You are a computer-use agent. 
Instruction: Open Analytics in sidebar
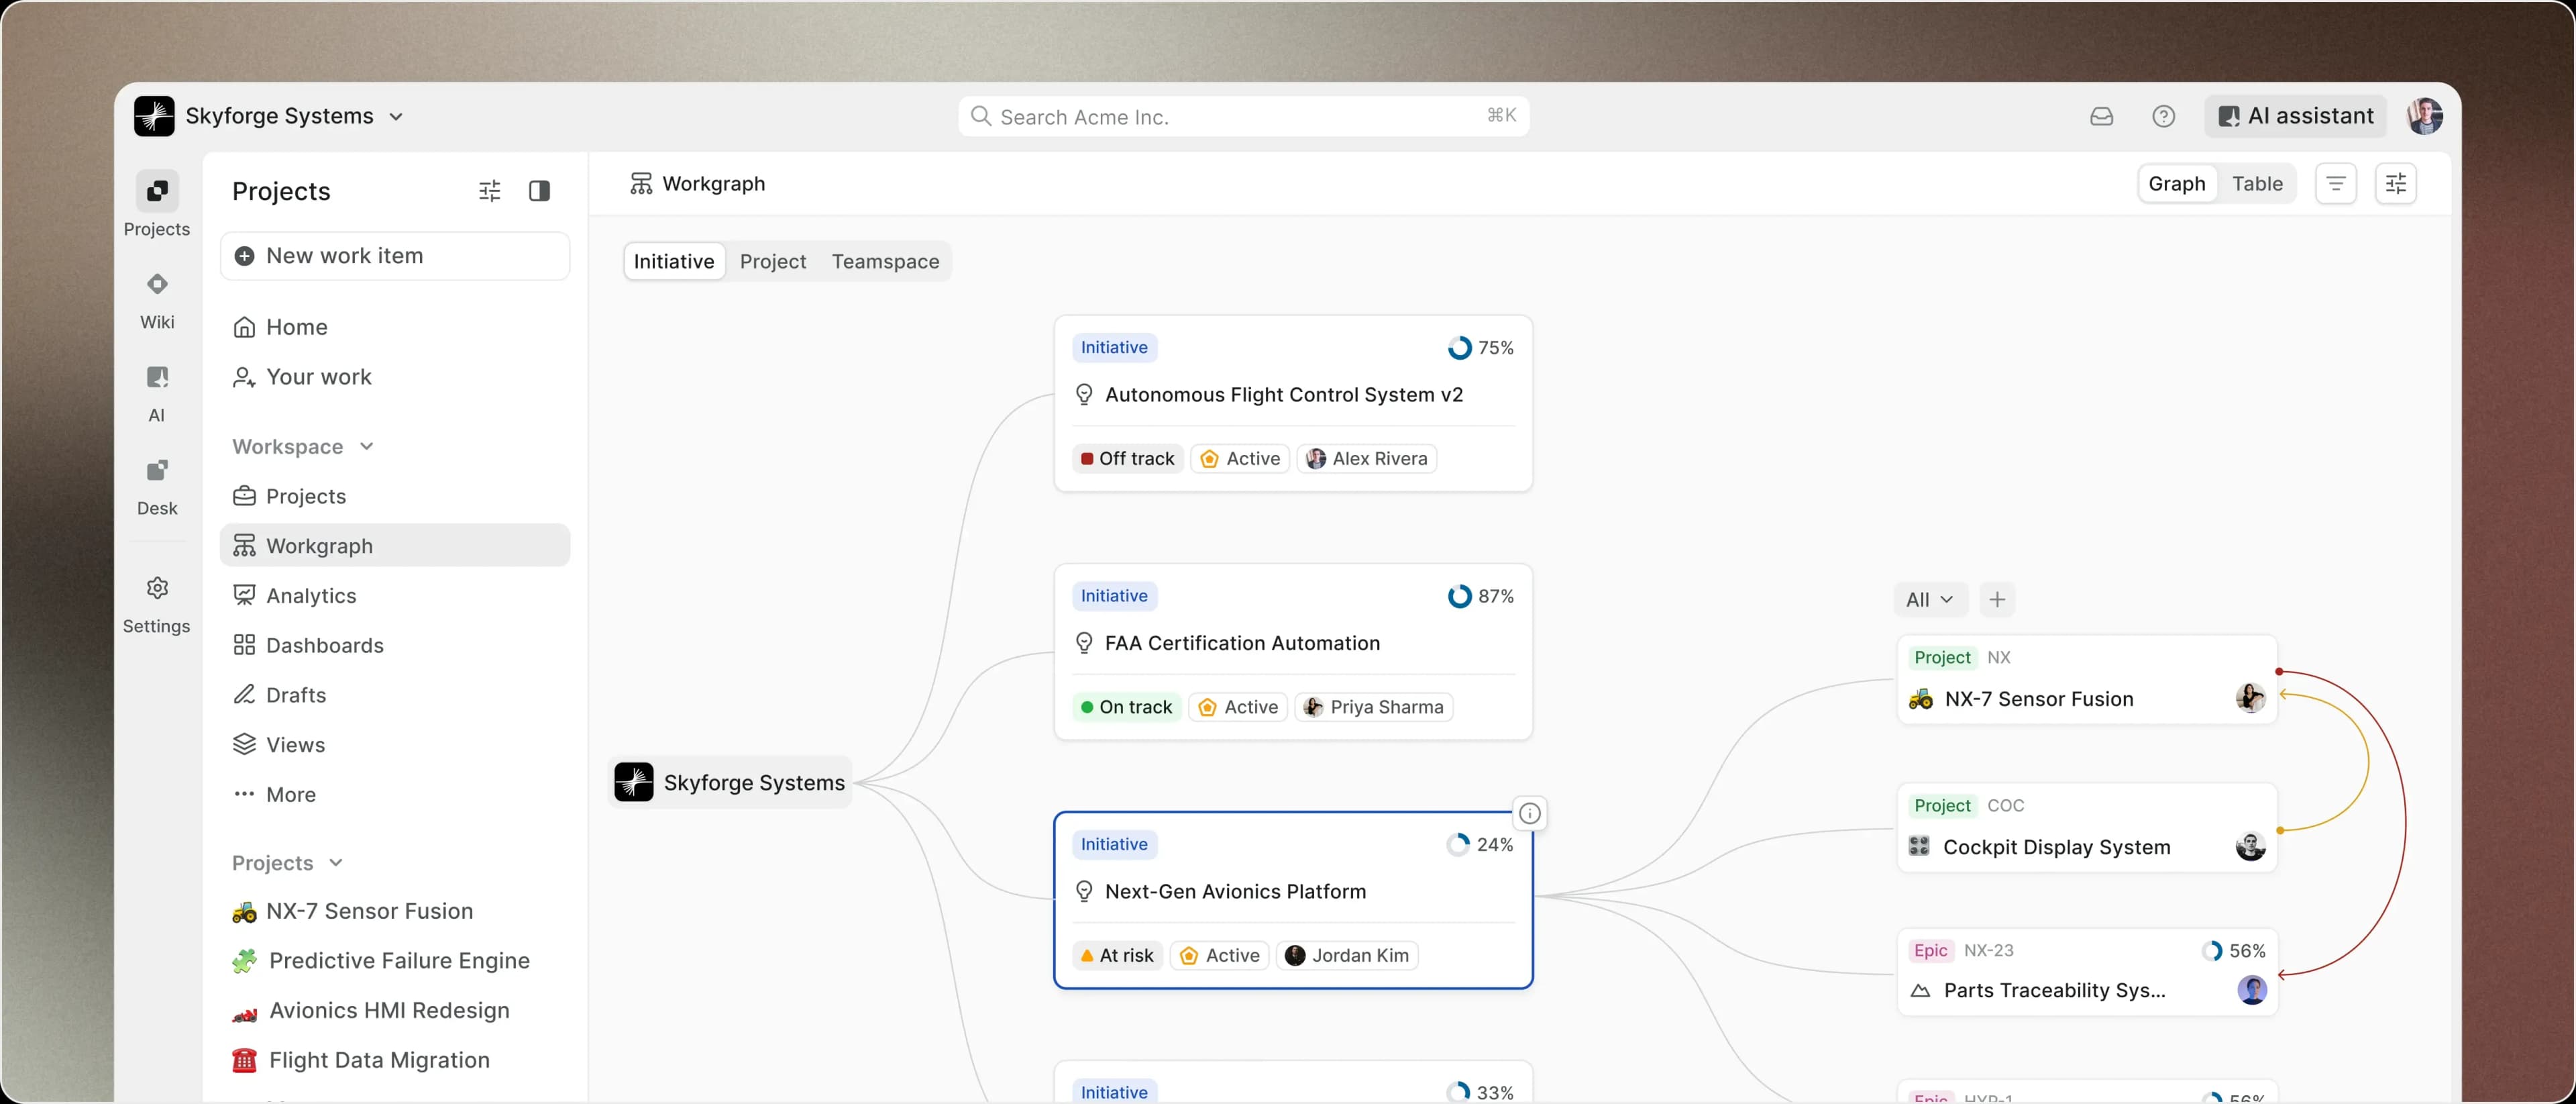(395, 596)
